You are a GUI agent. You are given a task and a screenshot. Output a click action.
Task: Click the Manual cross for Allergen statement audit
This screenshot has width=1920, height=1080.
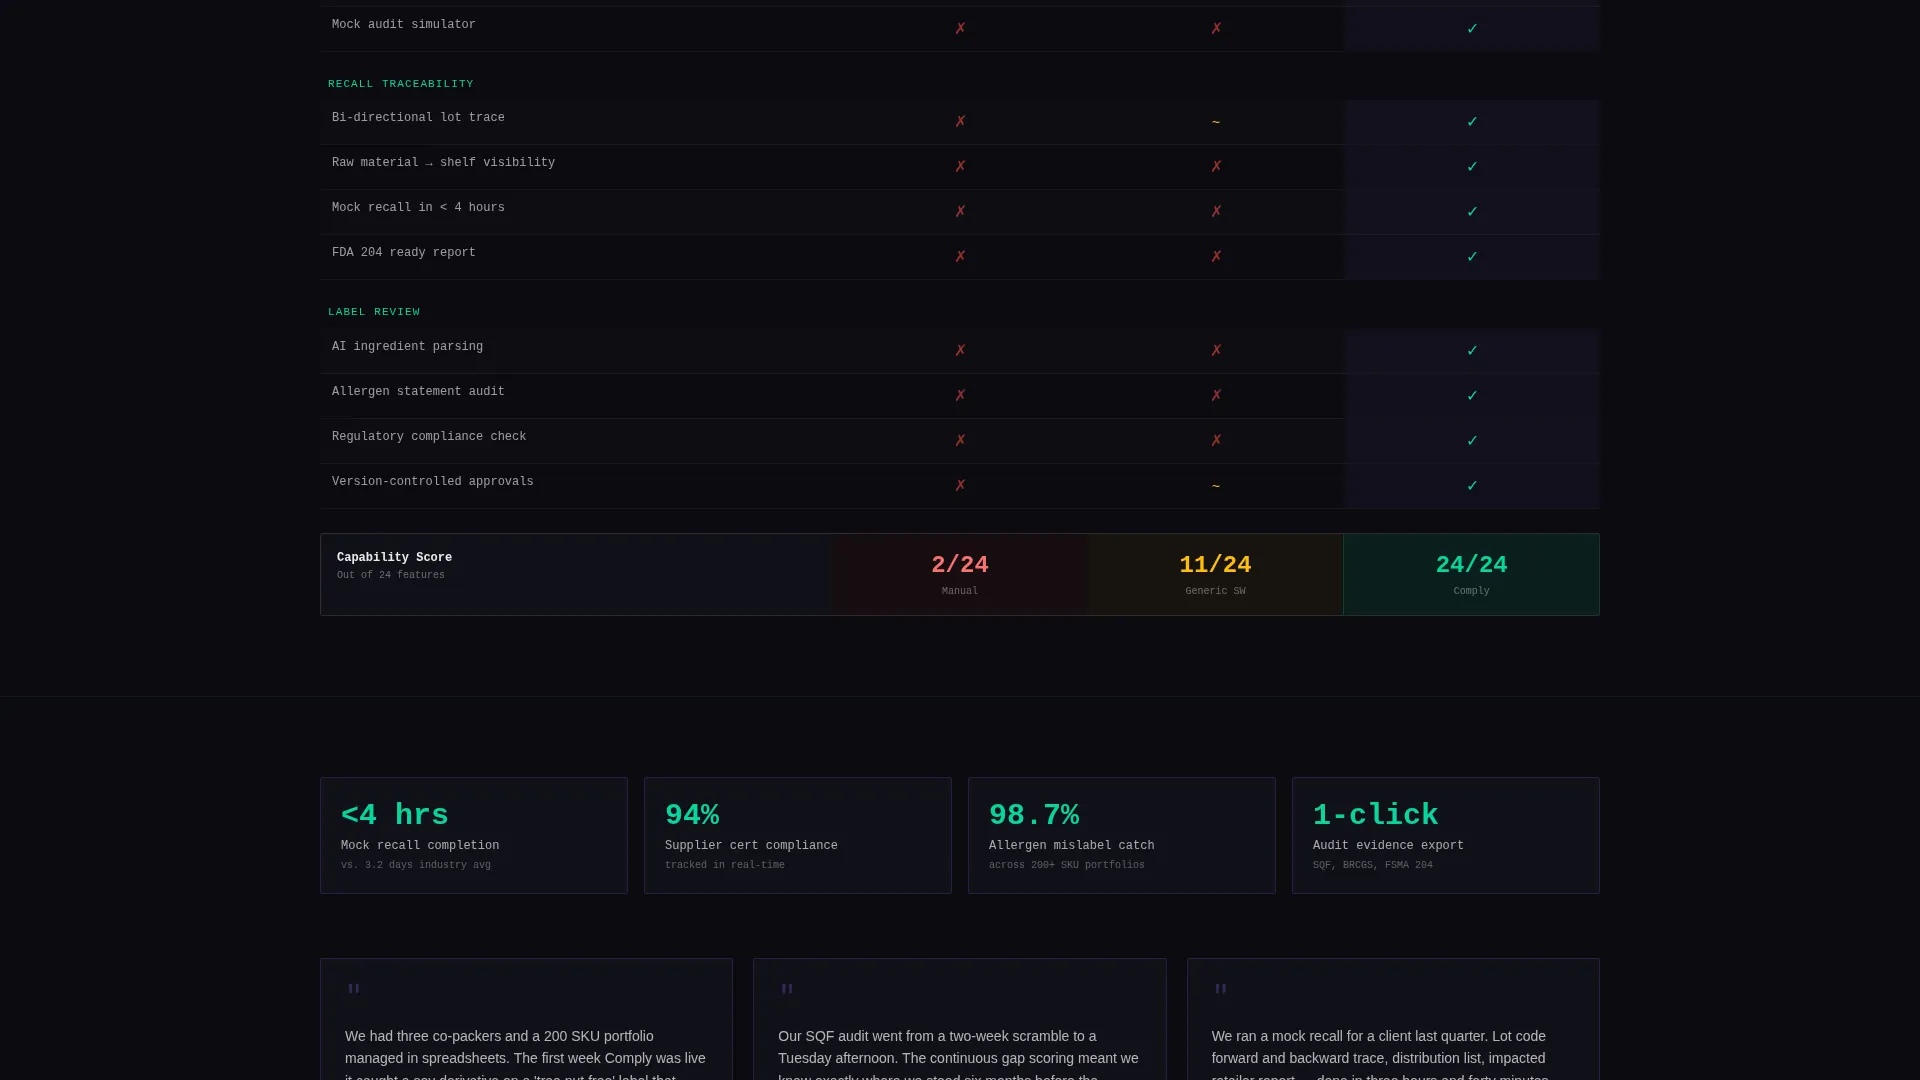click(x=960, y=396)
